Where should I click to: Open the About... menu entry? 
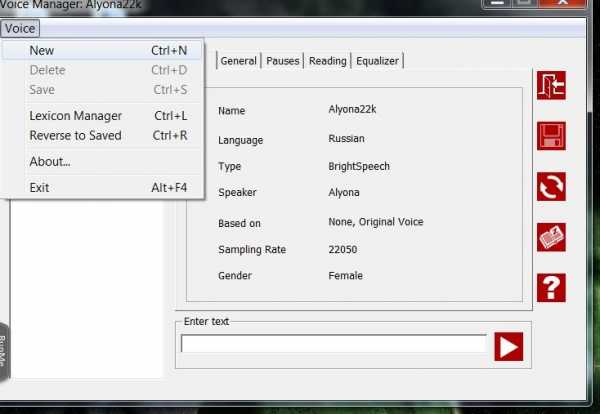point(50,161)
